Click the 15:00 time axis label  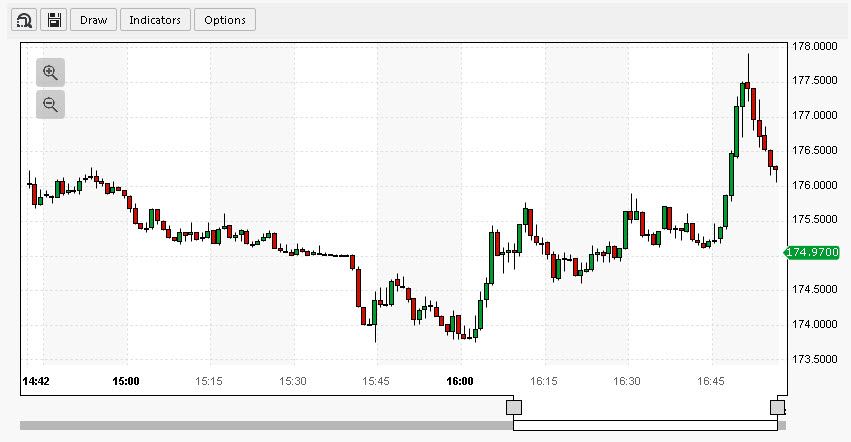(x=126, y=381)
